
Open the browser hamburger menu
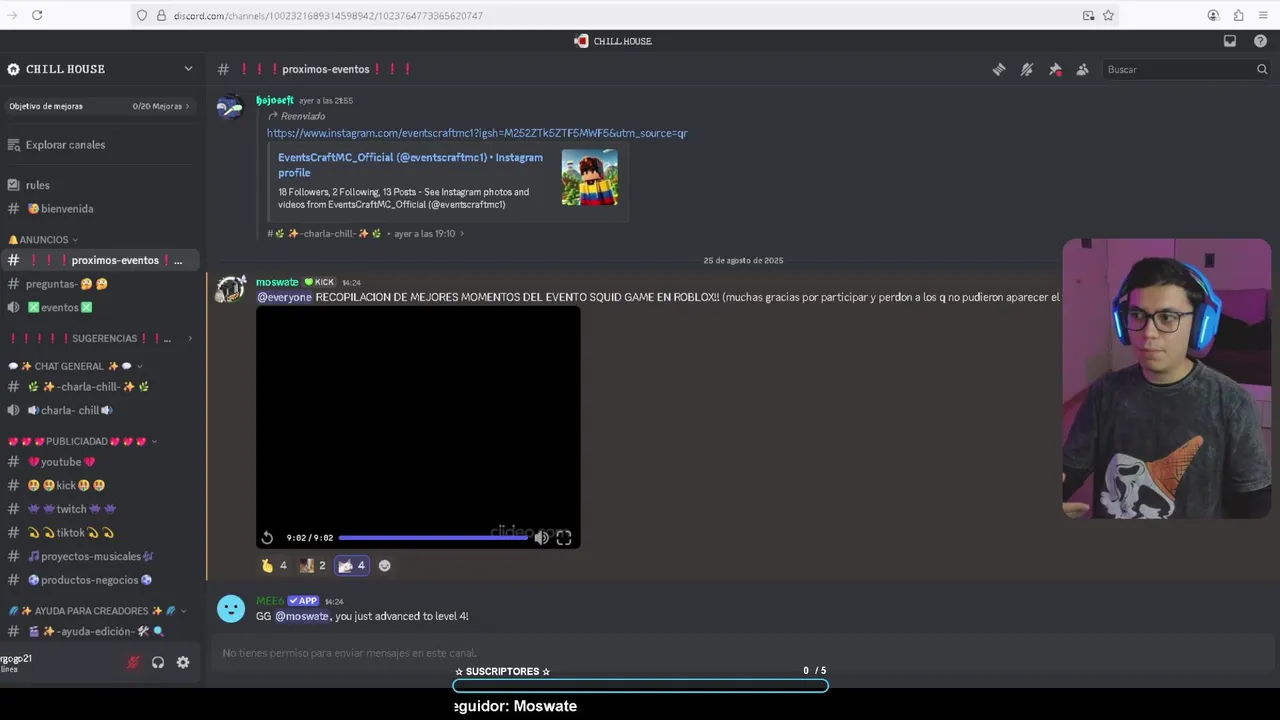(1264, 15)
